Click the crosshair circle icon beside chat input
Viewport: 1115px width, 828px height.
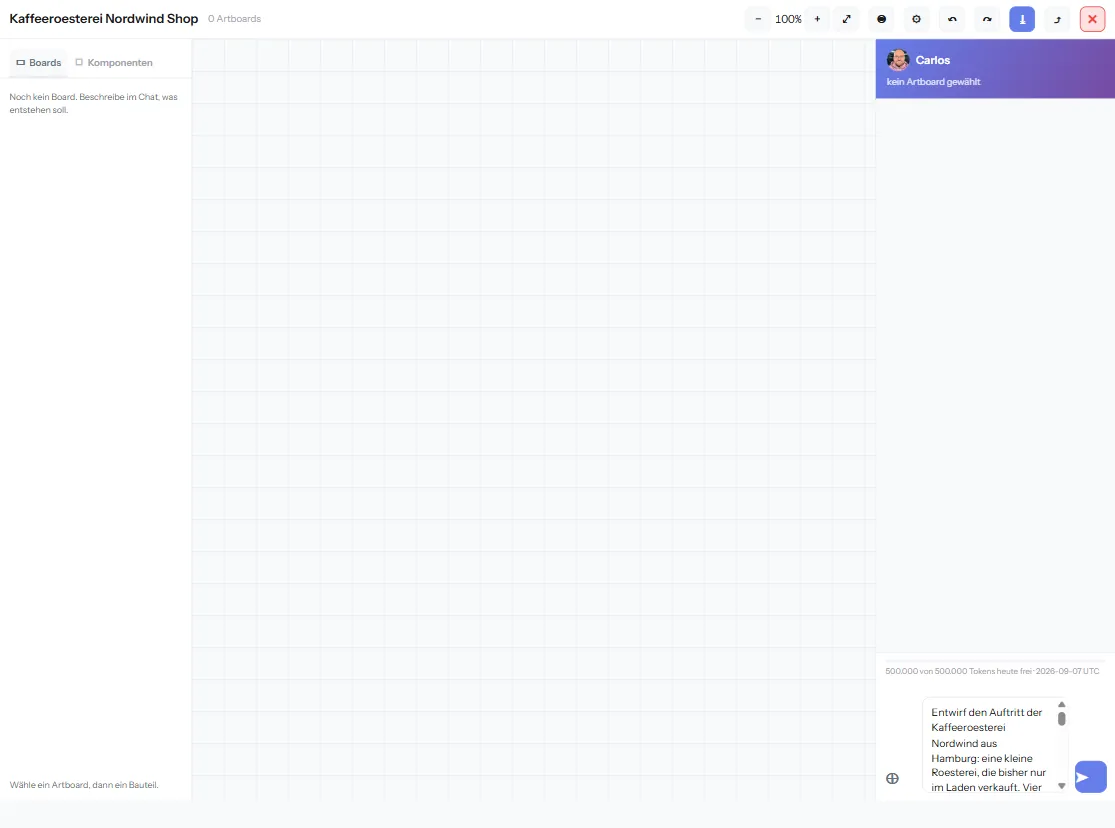pyautogui.click(x=892, y=778)
